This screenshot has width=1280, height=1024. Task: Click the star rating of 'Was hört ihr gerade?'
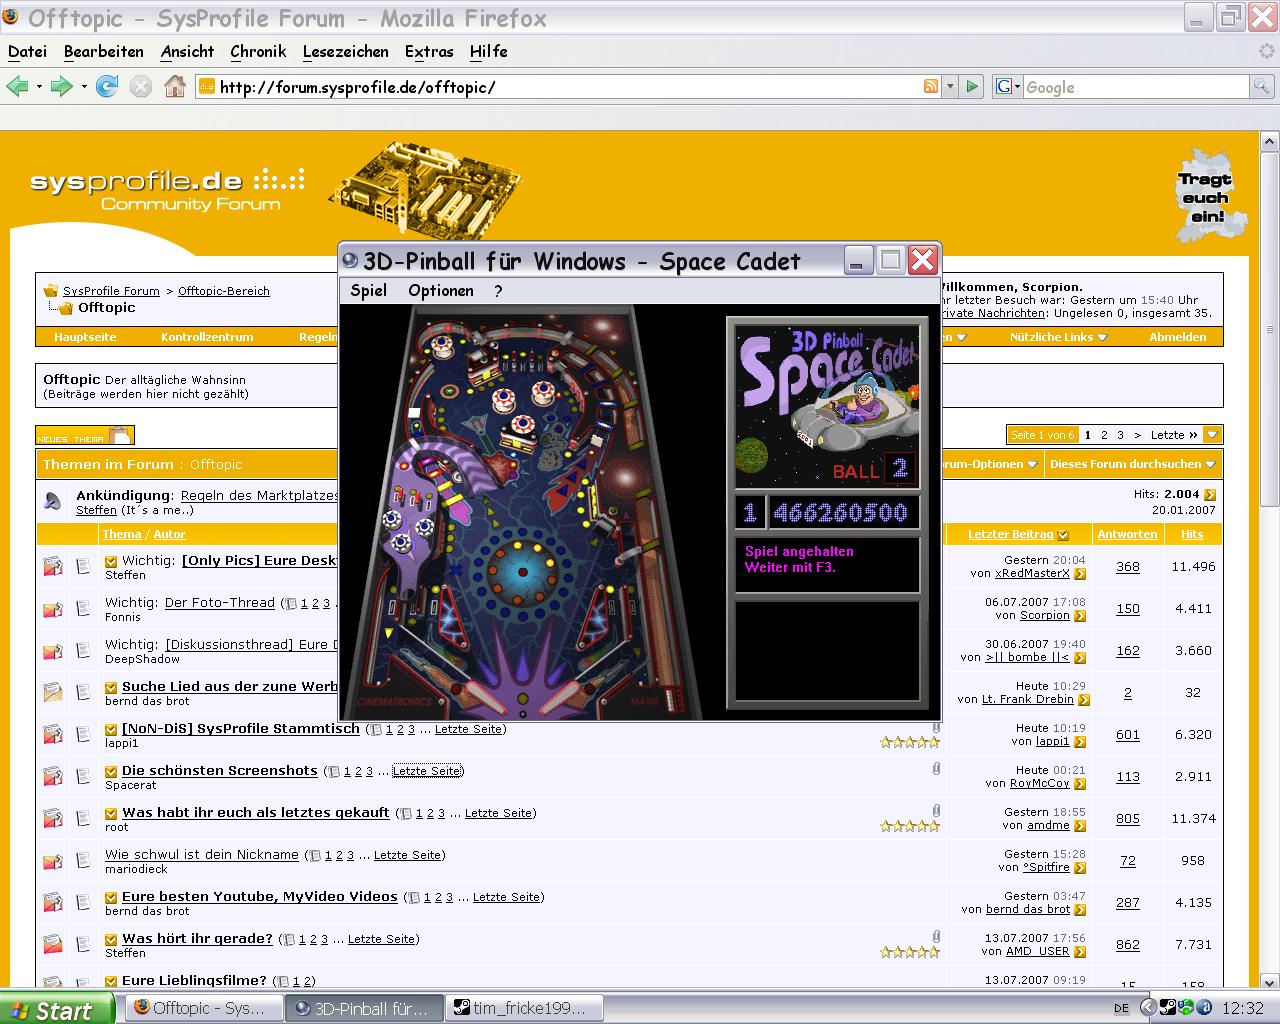(x=910, y=952)
